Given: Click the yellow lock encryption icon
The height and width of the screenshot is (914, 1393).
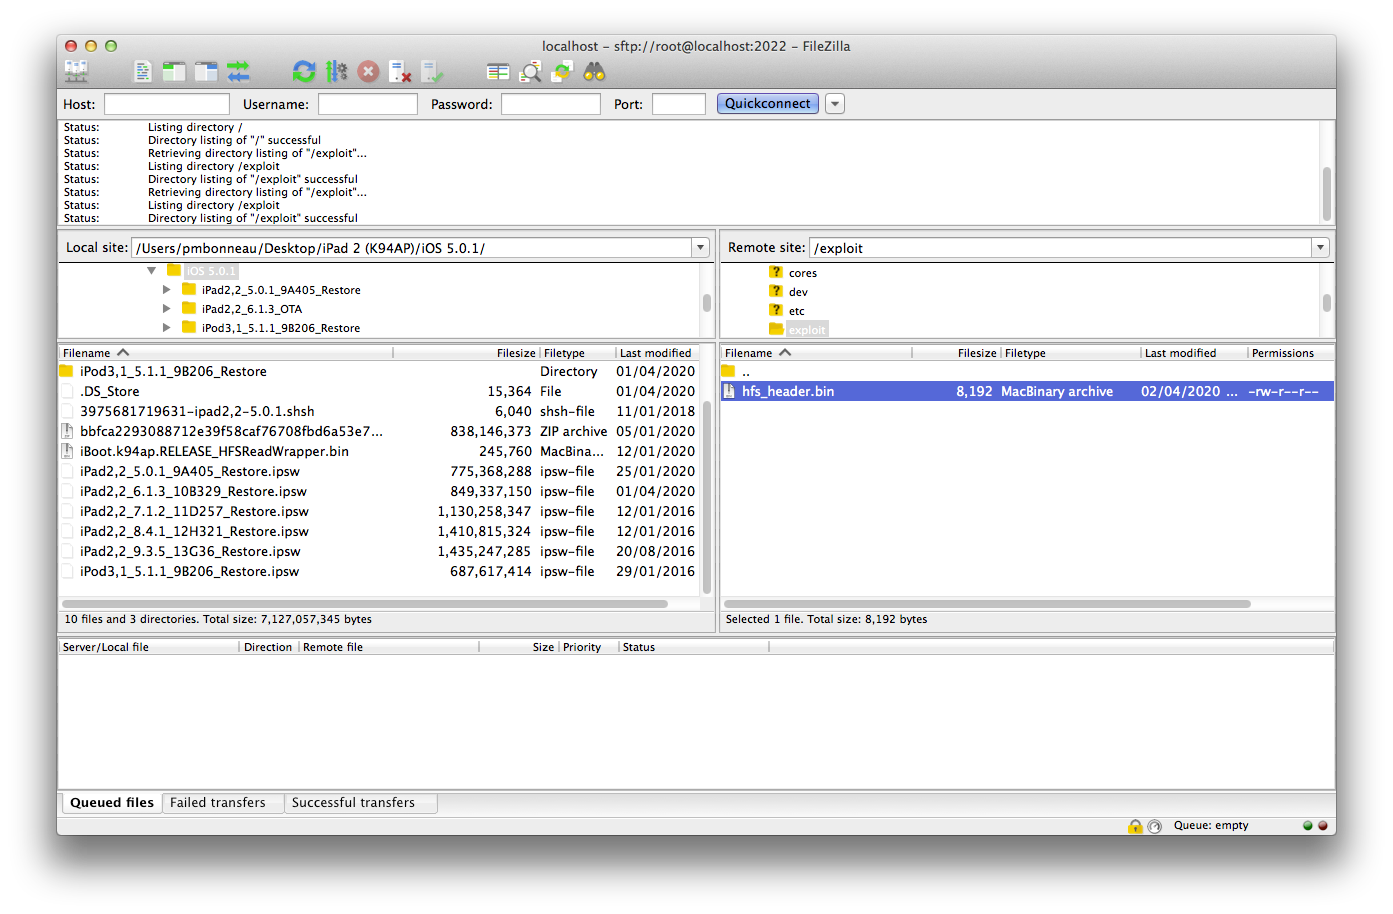Looking at the screenshot, I should coord(1135,826).
